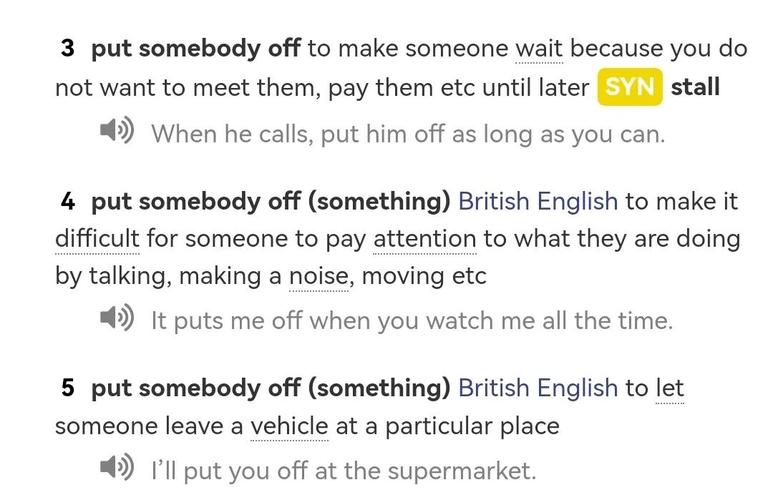Click the sentence 'I'll put you off at the supermarket'
The height and width of the screenshot is (500, 773).
[344, 471]
